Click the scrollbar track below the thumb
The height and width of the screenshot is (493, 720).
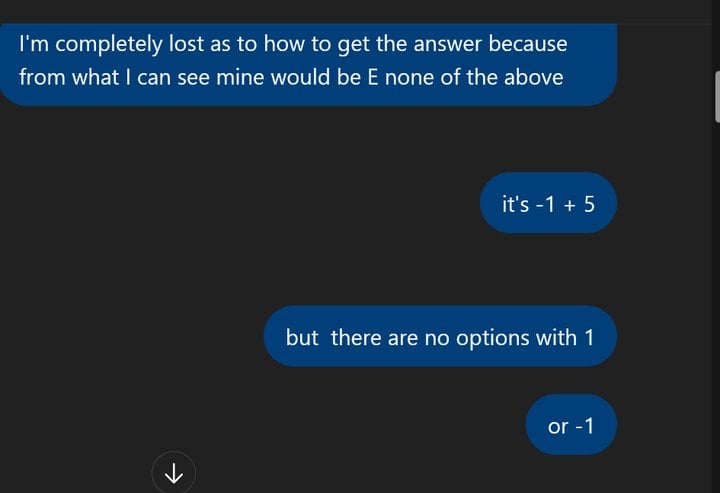click(716, 300)
